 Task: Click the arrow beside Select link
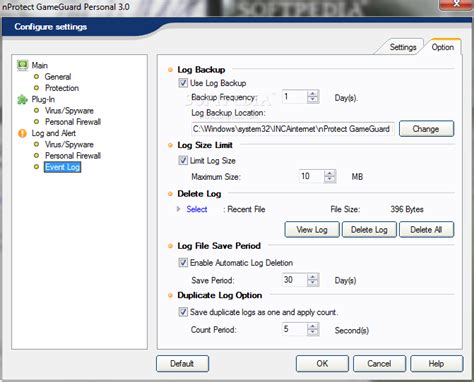179,209
